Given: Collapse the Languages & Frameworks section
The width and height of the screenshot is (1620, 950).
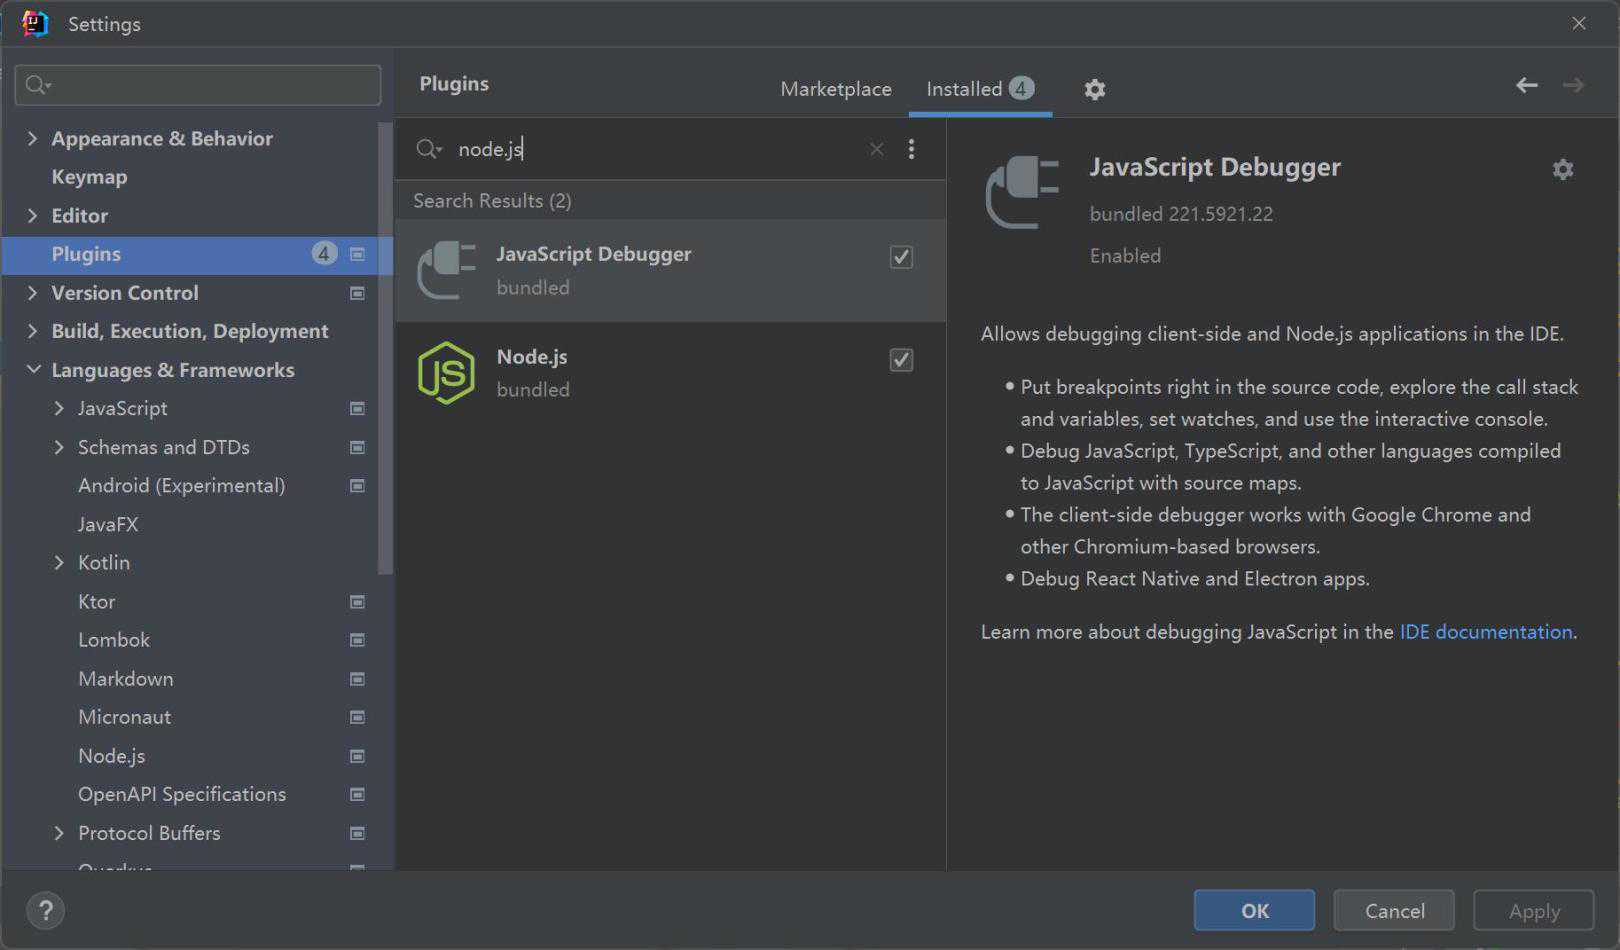Looking at the screenshot, I should pyautogui.click(x=33, y=370).
